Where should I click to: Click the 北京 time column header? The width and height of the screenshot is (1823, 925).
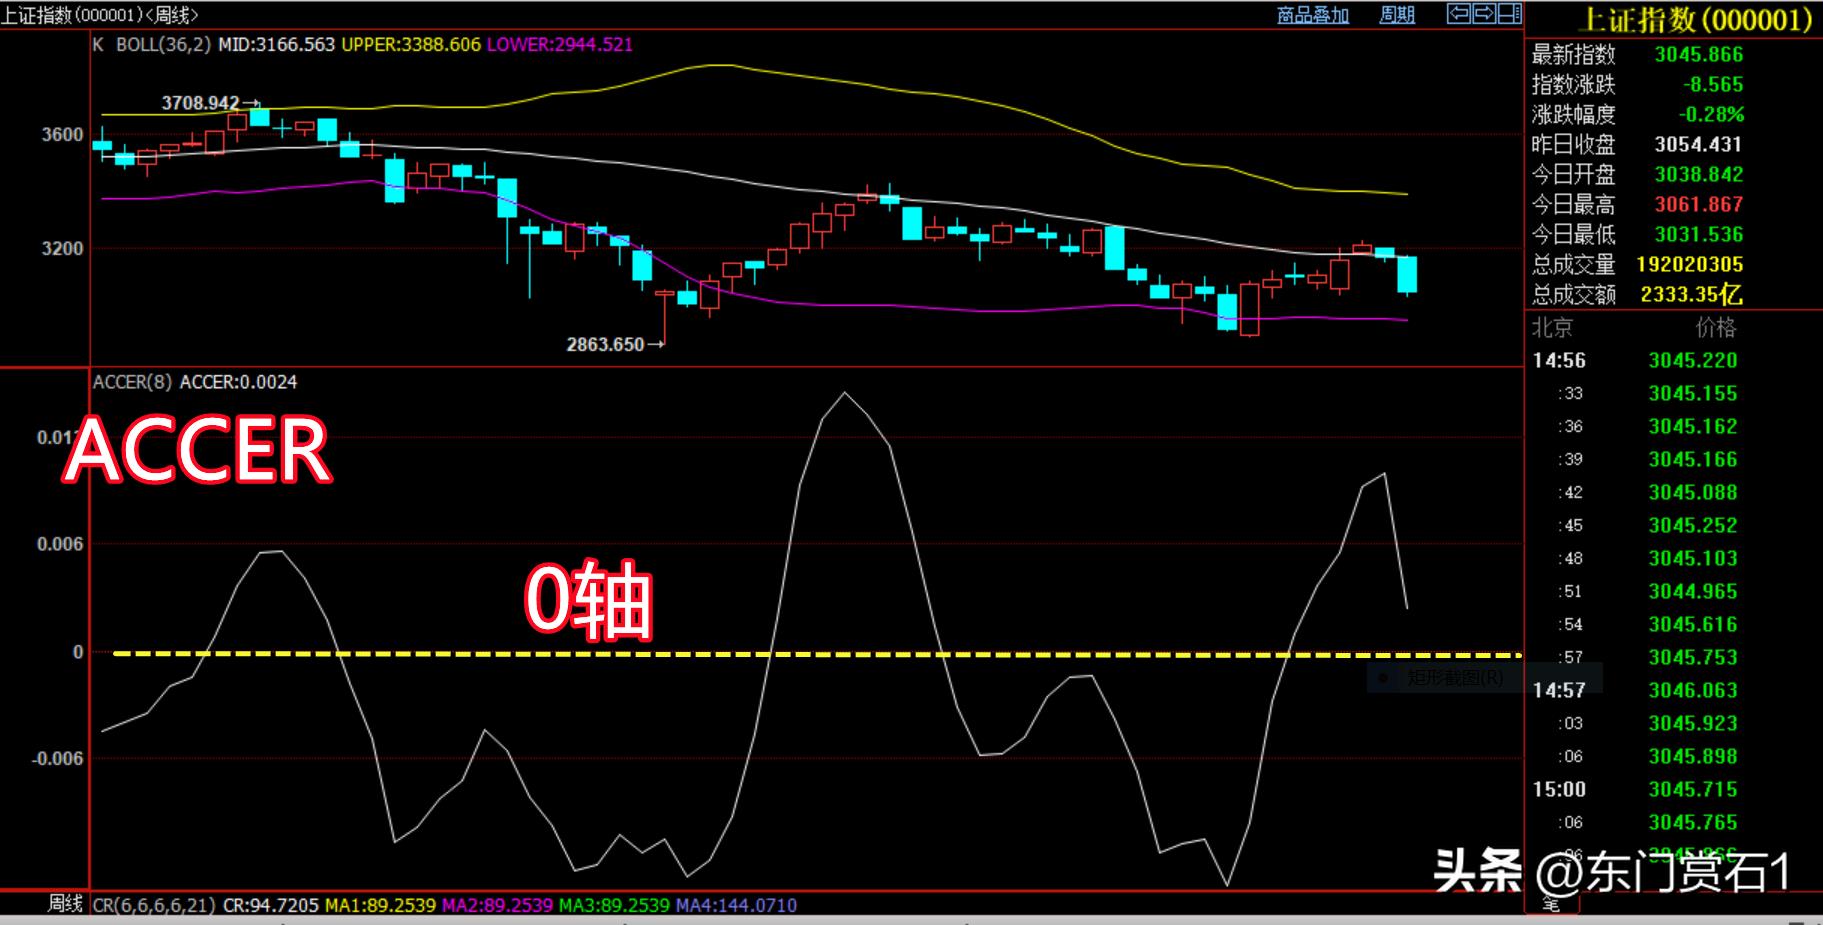[x=1552, y=328]
